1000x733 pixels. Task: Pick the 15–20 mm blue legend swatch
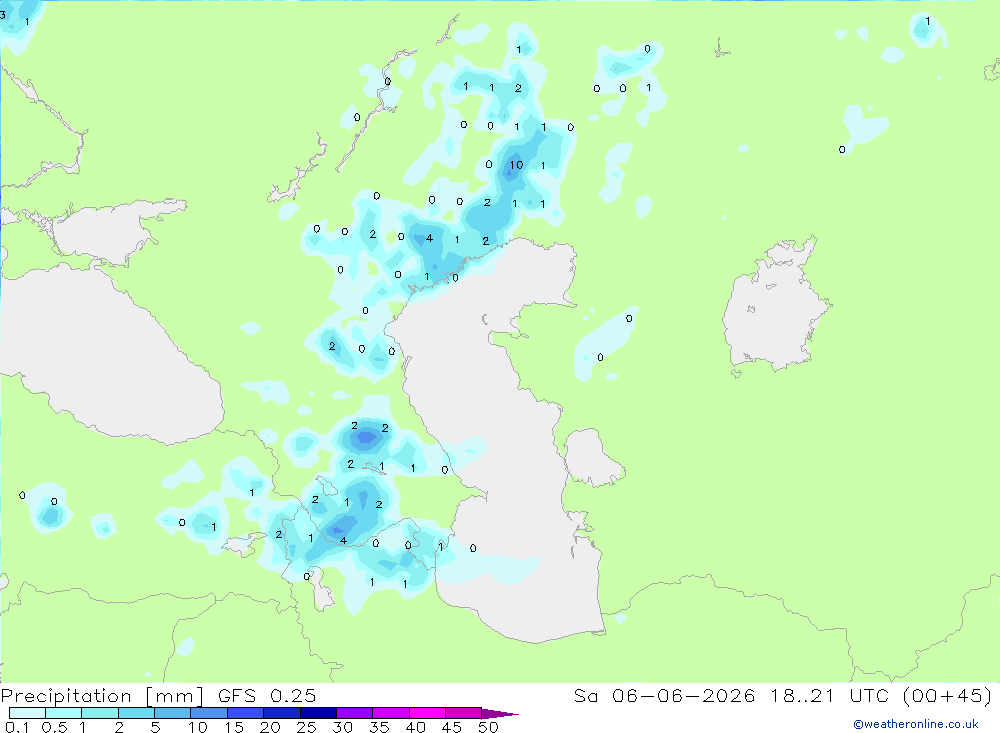click(246, 713)
